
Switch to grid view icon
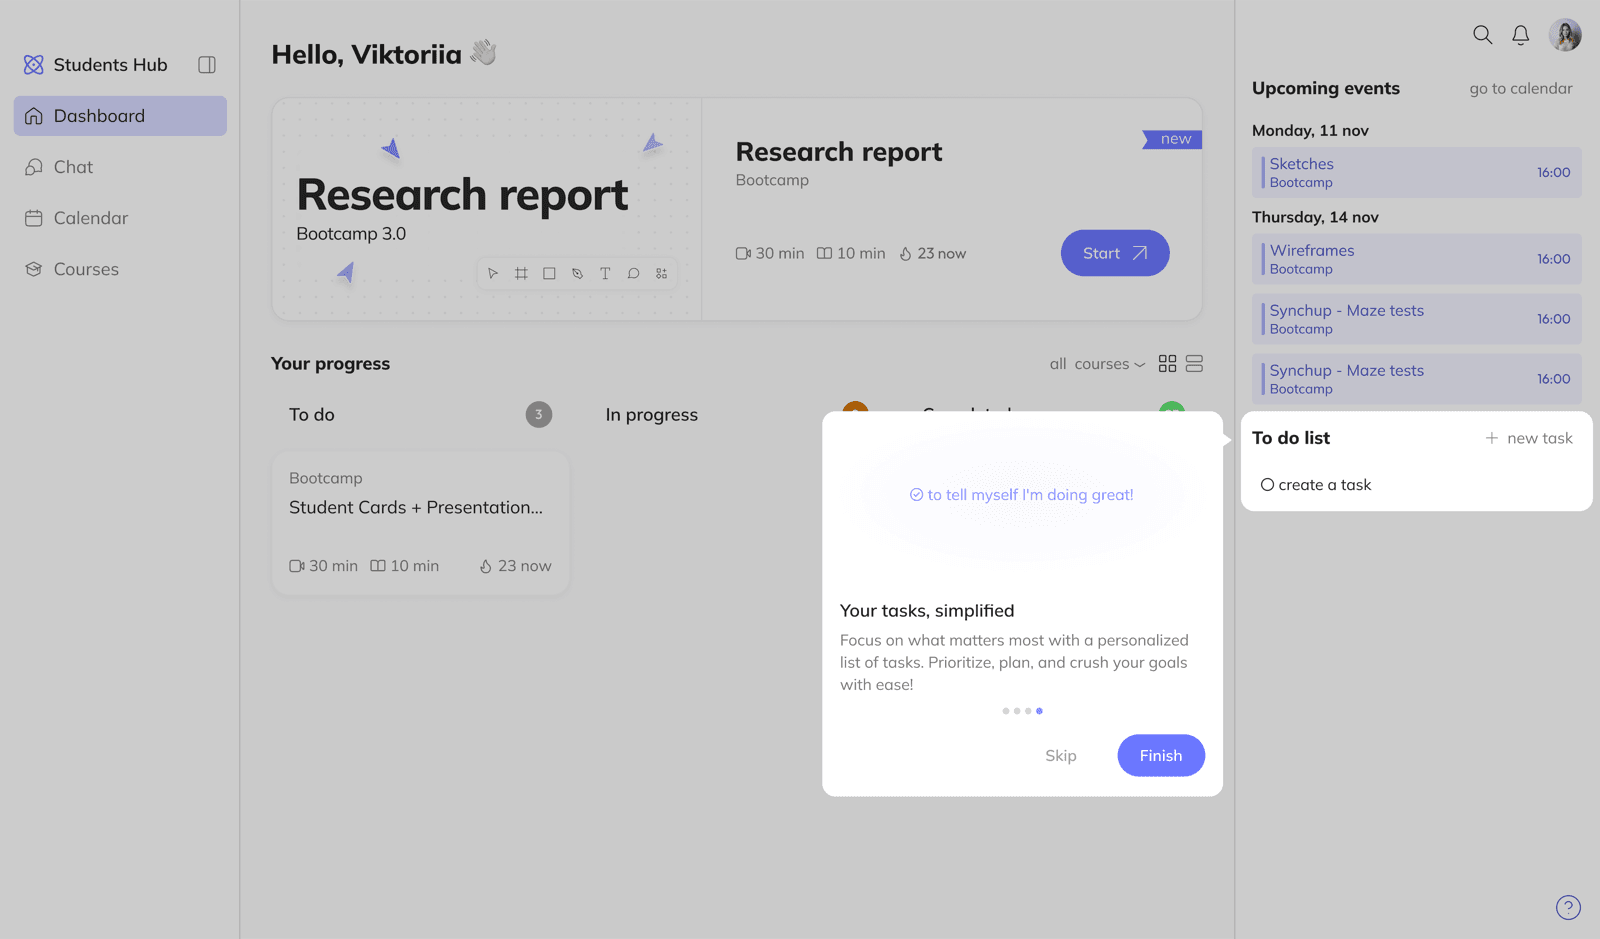1167,363
